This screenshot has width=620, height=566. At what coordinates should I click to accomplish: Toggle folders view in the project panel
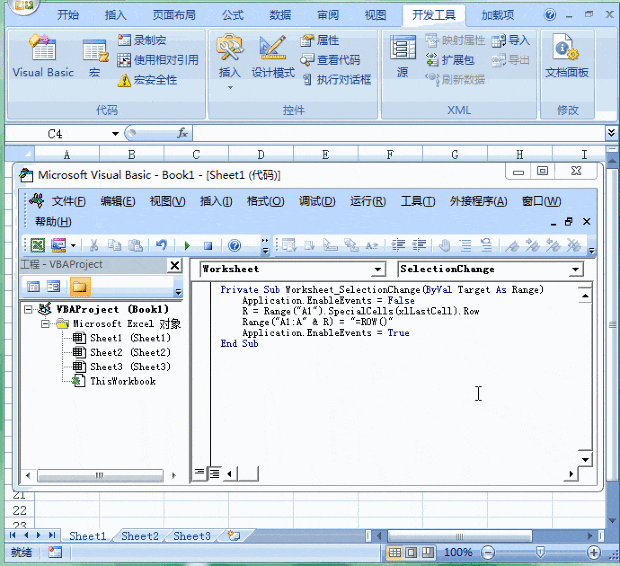(79, 287)
